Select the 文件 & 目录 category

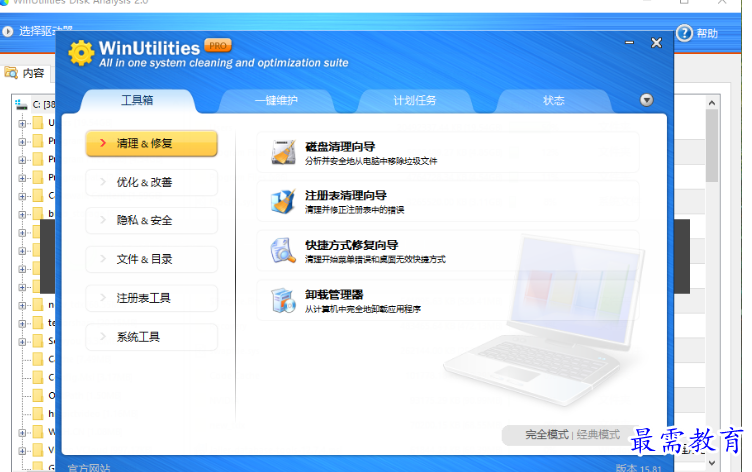pos(152,260)
